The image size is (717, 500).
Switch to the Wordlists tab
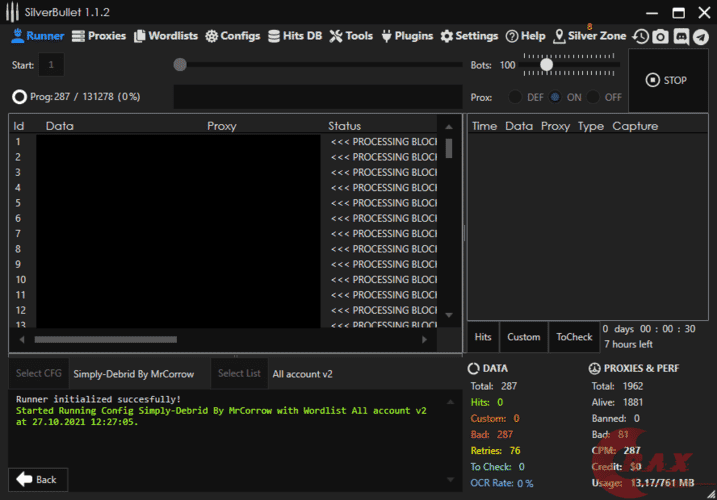tap(165, 36)
